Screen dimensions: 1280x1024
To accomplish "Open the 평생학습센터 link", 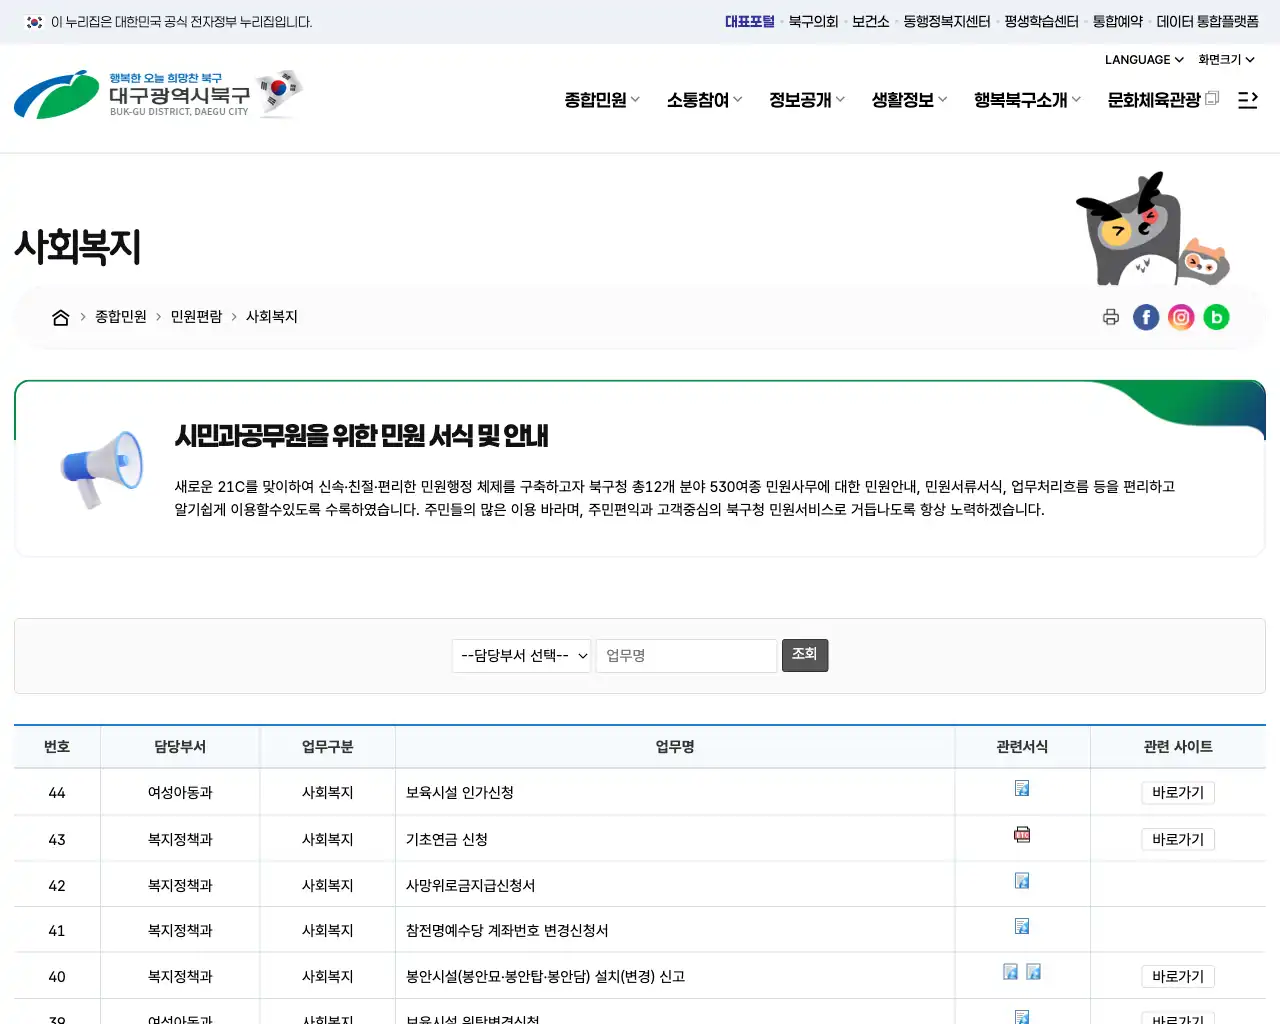I will [1042, 21].
